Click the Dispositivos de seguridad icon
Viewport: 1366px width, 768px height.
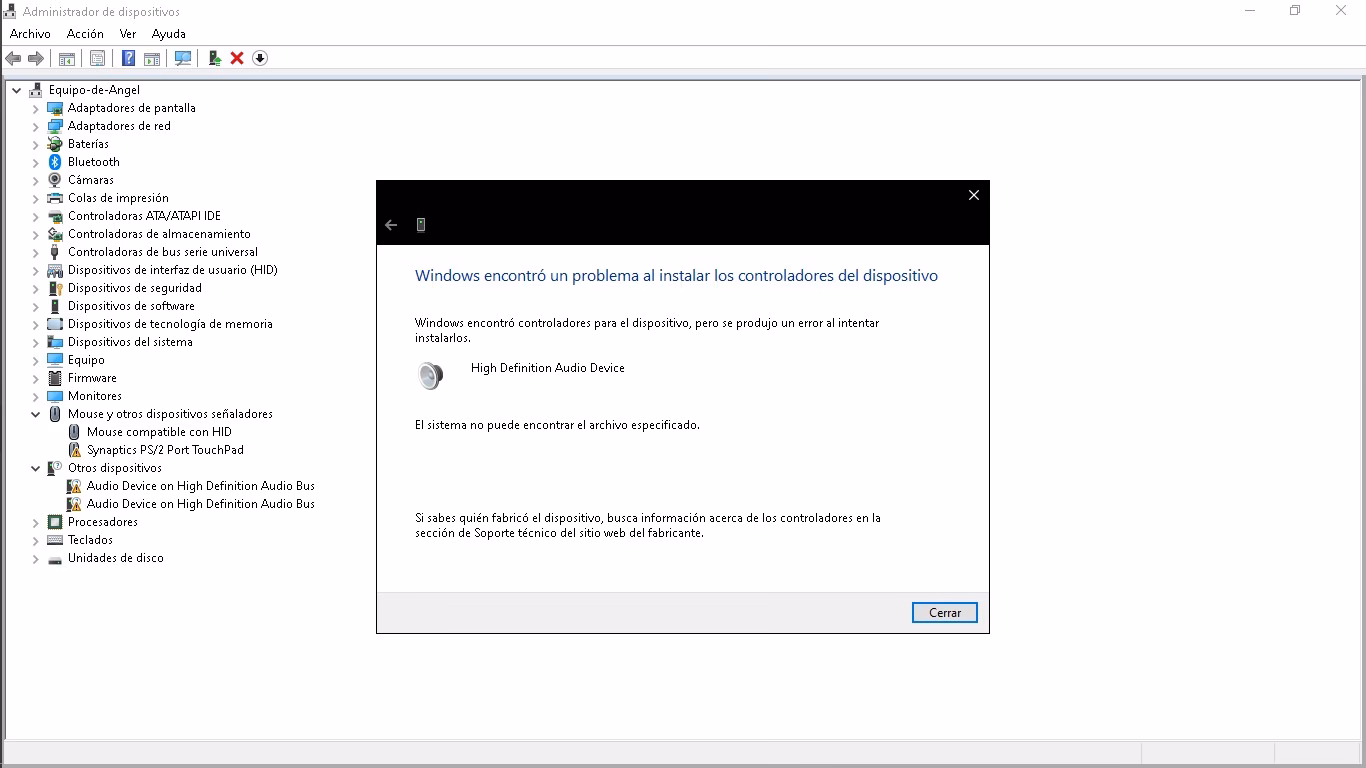click(x=55, y=288)
